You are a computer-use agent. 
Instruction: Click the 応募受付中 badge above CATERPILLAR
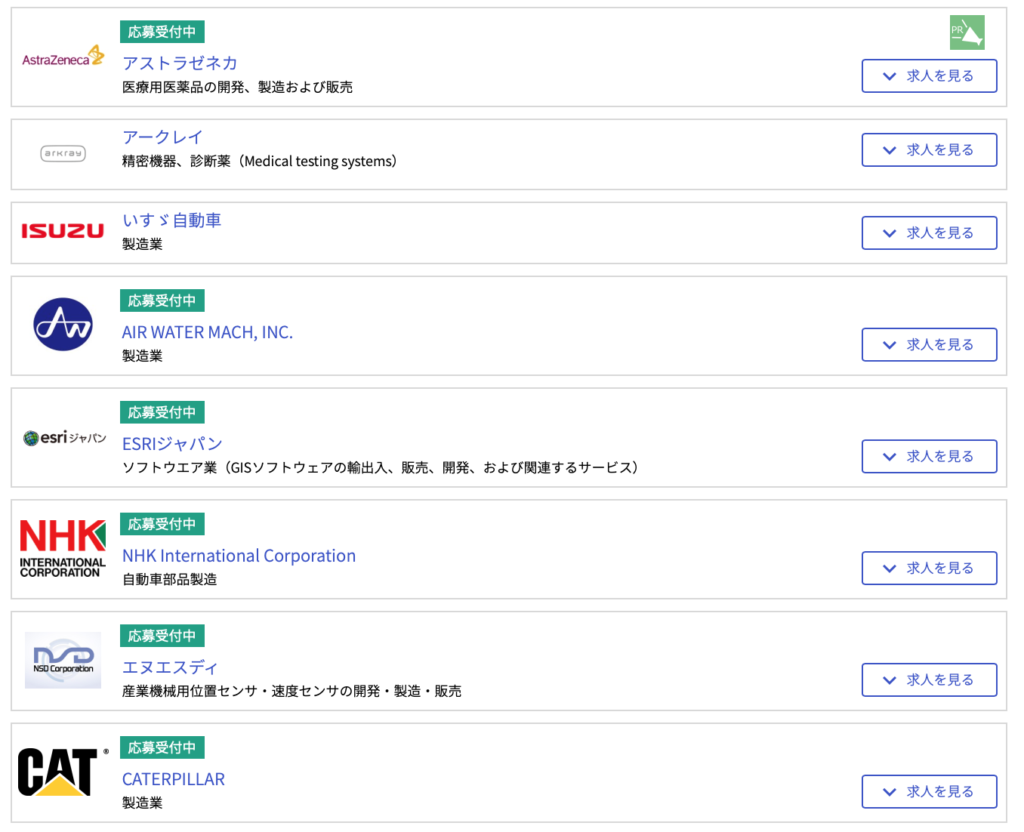[x=162, y=747]
